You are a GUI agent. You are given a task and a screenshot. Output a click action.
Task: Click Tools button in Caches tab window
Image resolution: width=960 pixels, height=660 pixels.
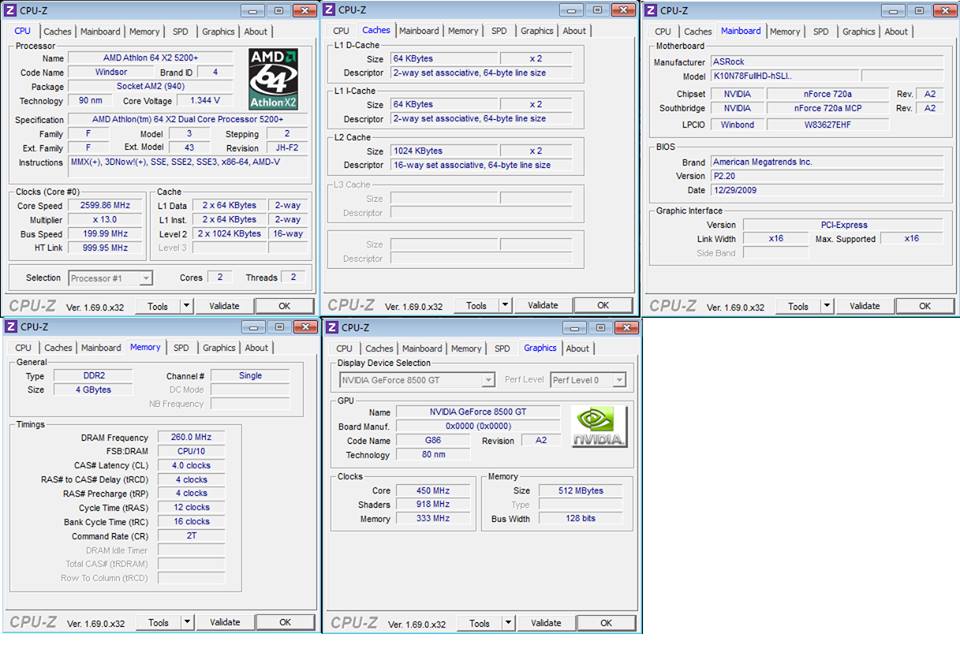tap(476, 305)
